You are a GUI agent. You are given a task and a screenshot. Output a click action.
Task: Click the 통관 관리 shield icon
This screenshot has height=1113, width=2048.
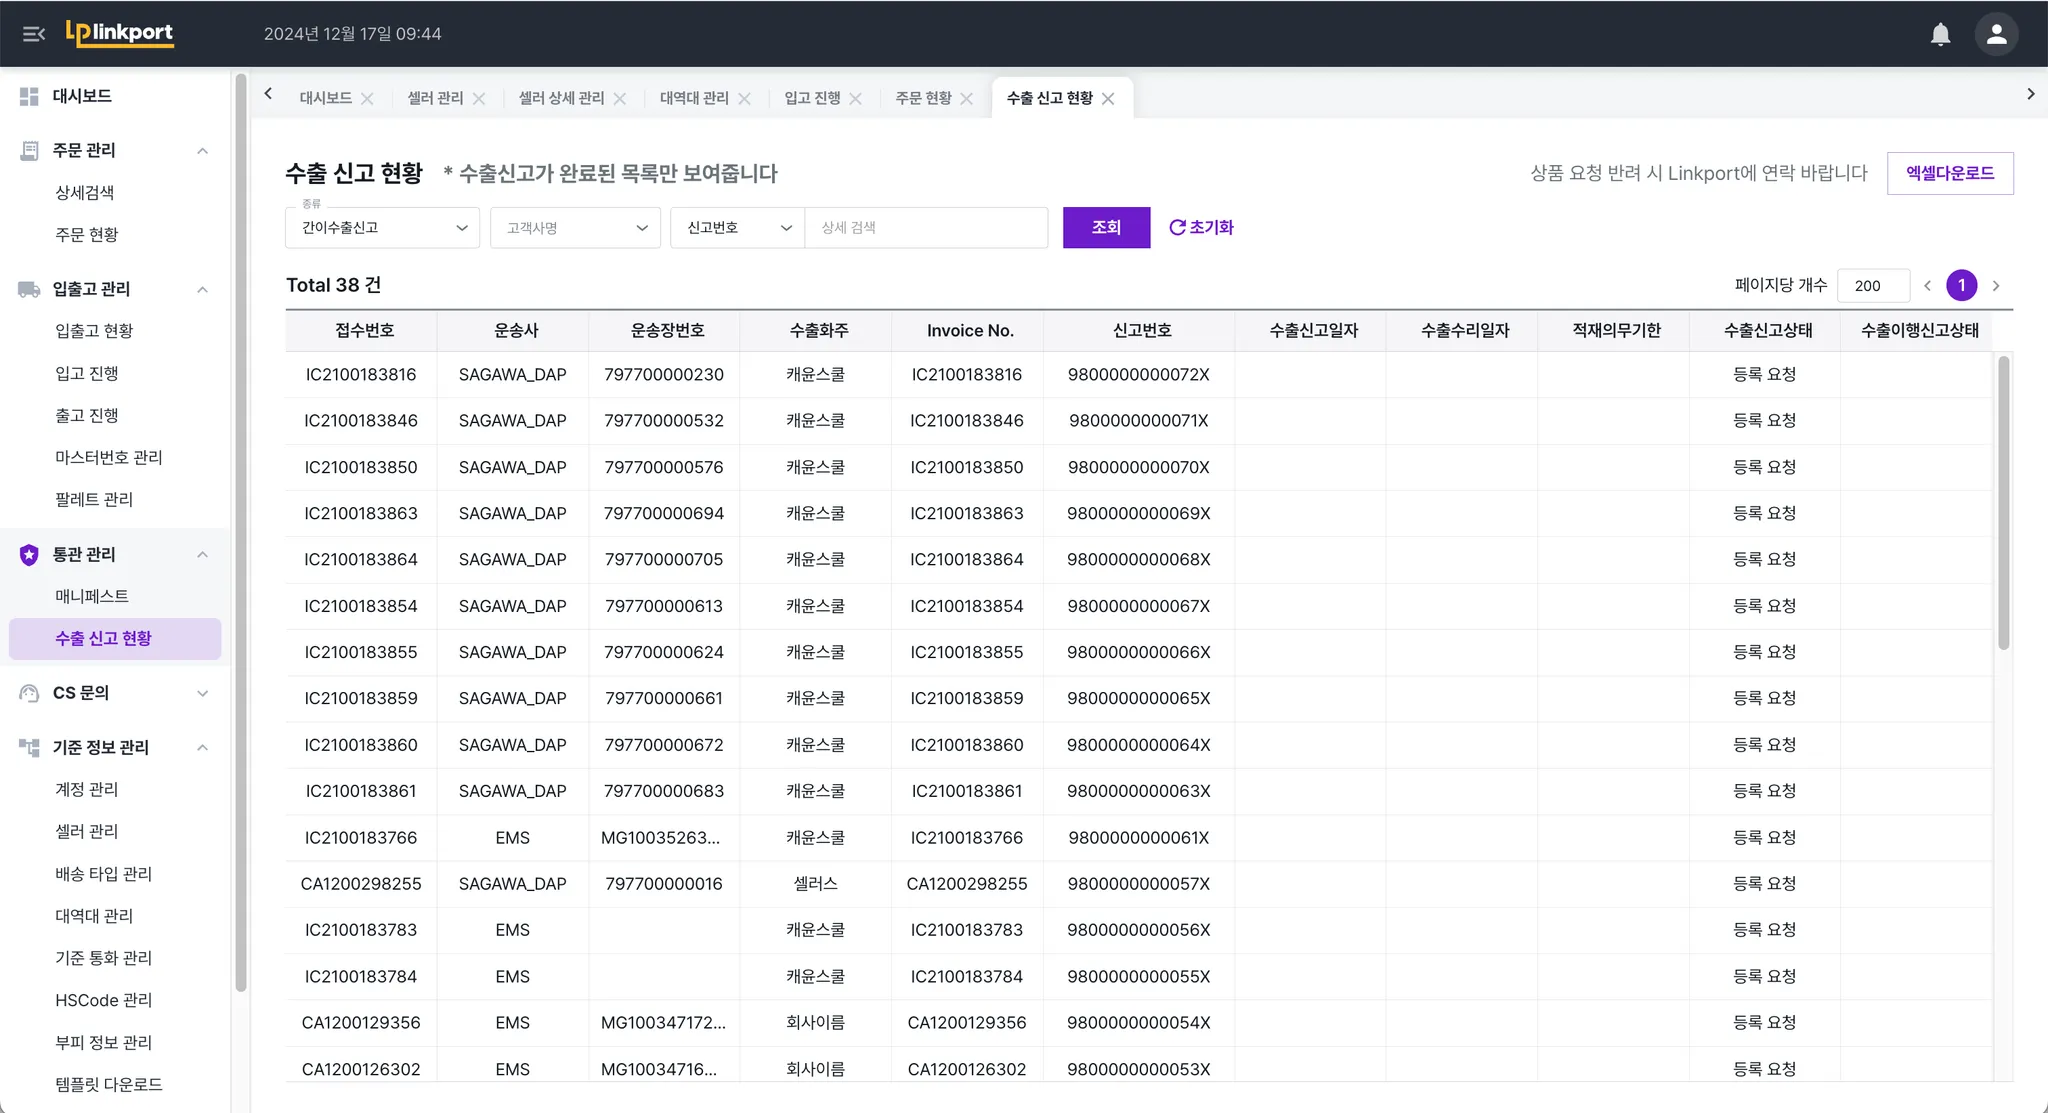point(29,554)
